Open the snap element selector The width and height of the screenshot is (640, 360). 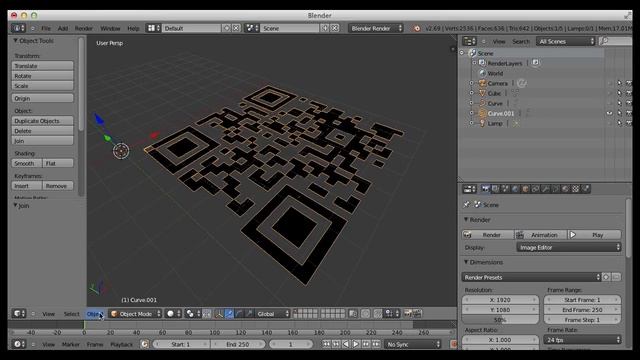click(391, 313)
